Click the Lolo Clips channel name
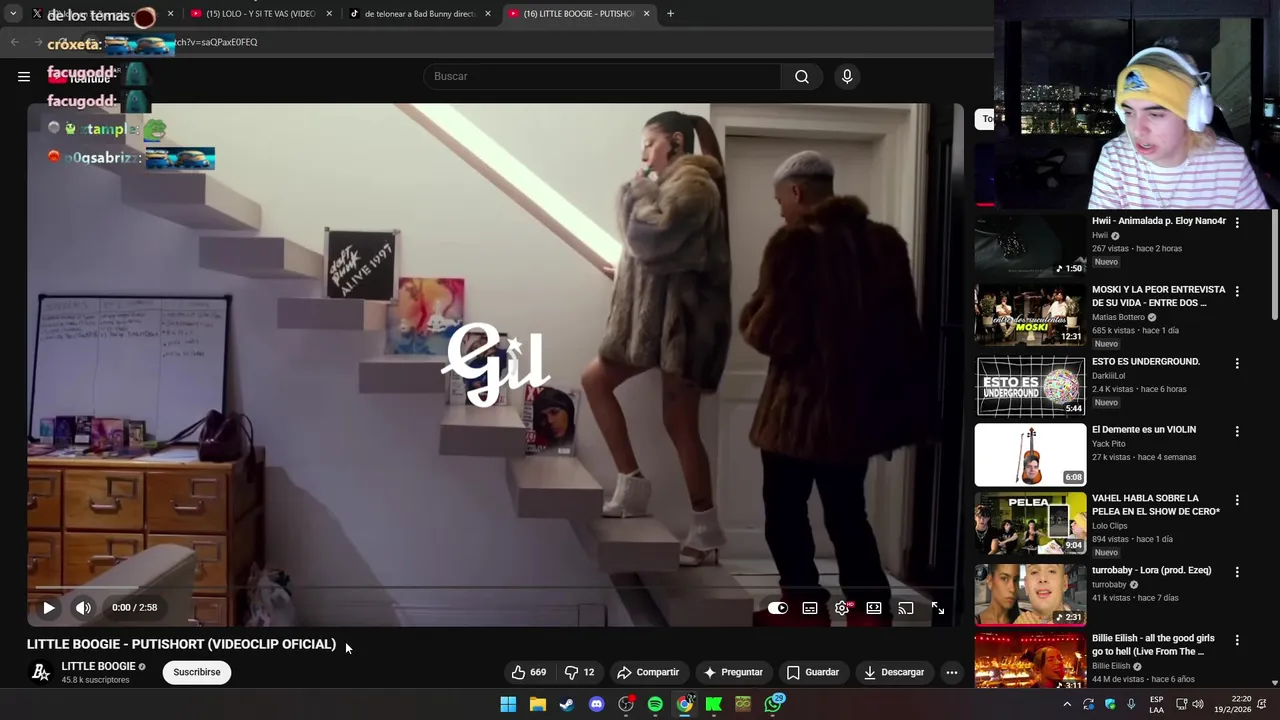The width and height of the screenshot is (1280, 720). tap(1109, 525)
